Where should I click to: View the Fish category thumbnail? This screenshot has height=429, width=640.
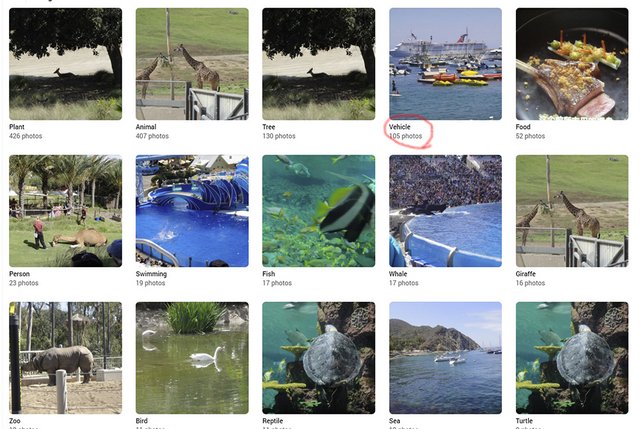318,211
